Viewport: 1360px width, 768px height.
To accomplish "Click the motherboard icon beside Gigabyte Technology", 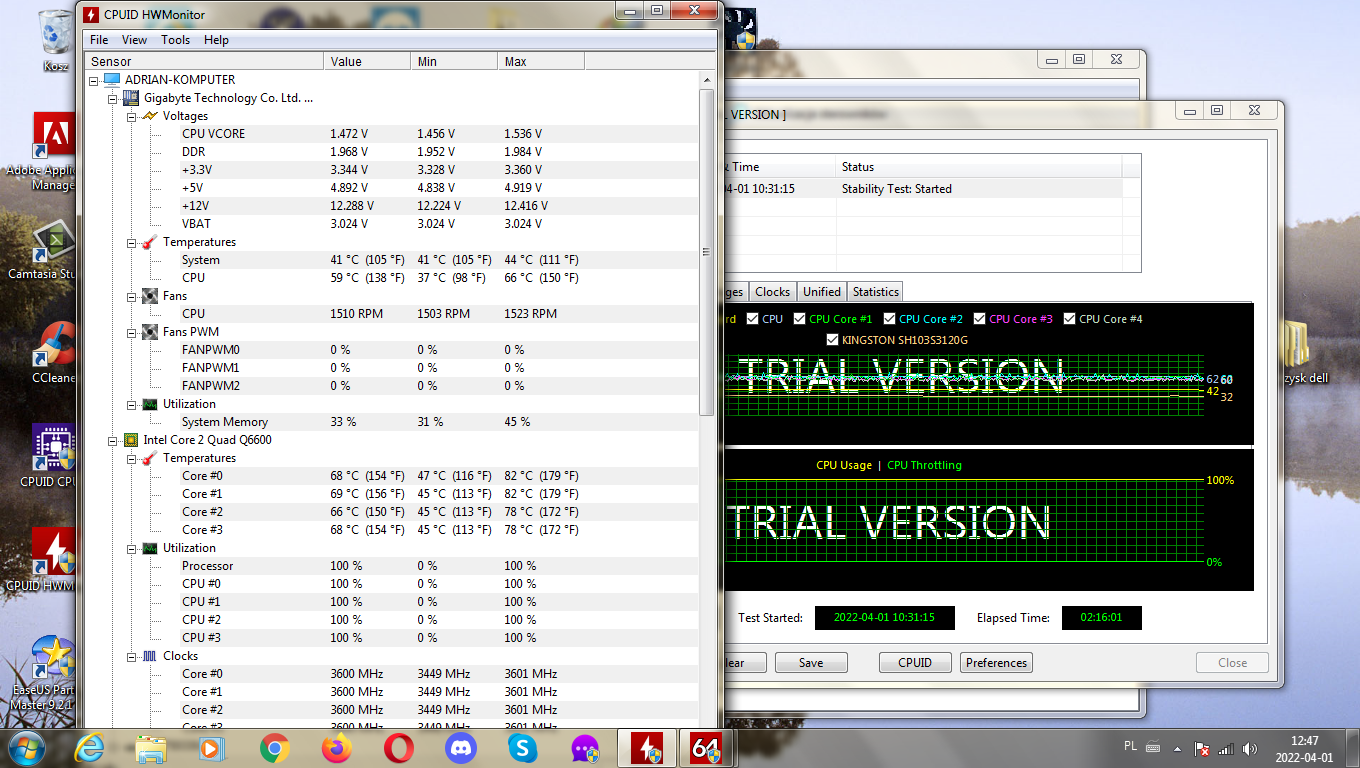I will click(x=130, y=98).
